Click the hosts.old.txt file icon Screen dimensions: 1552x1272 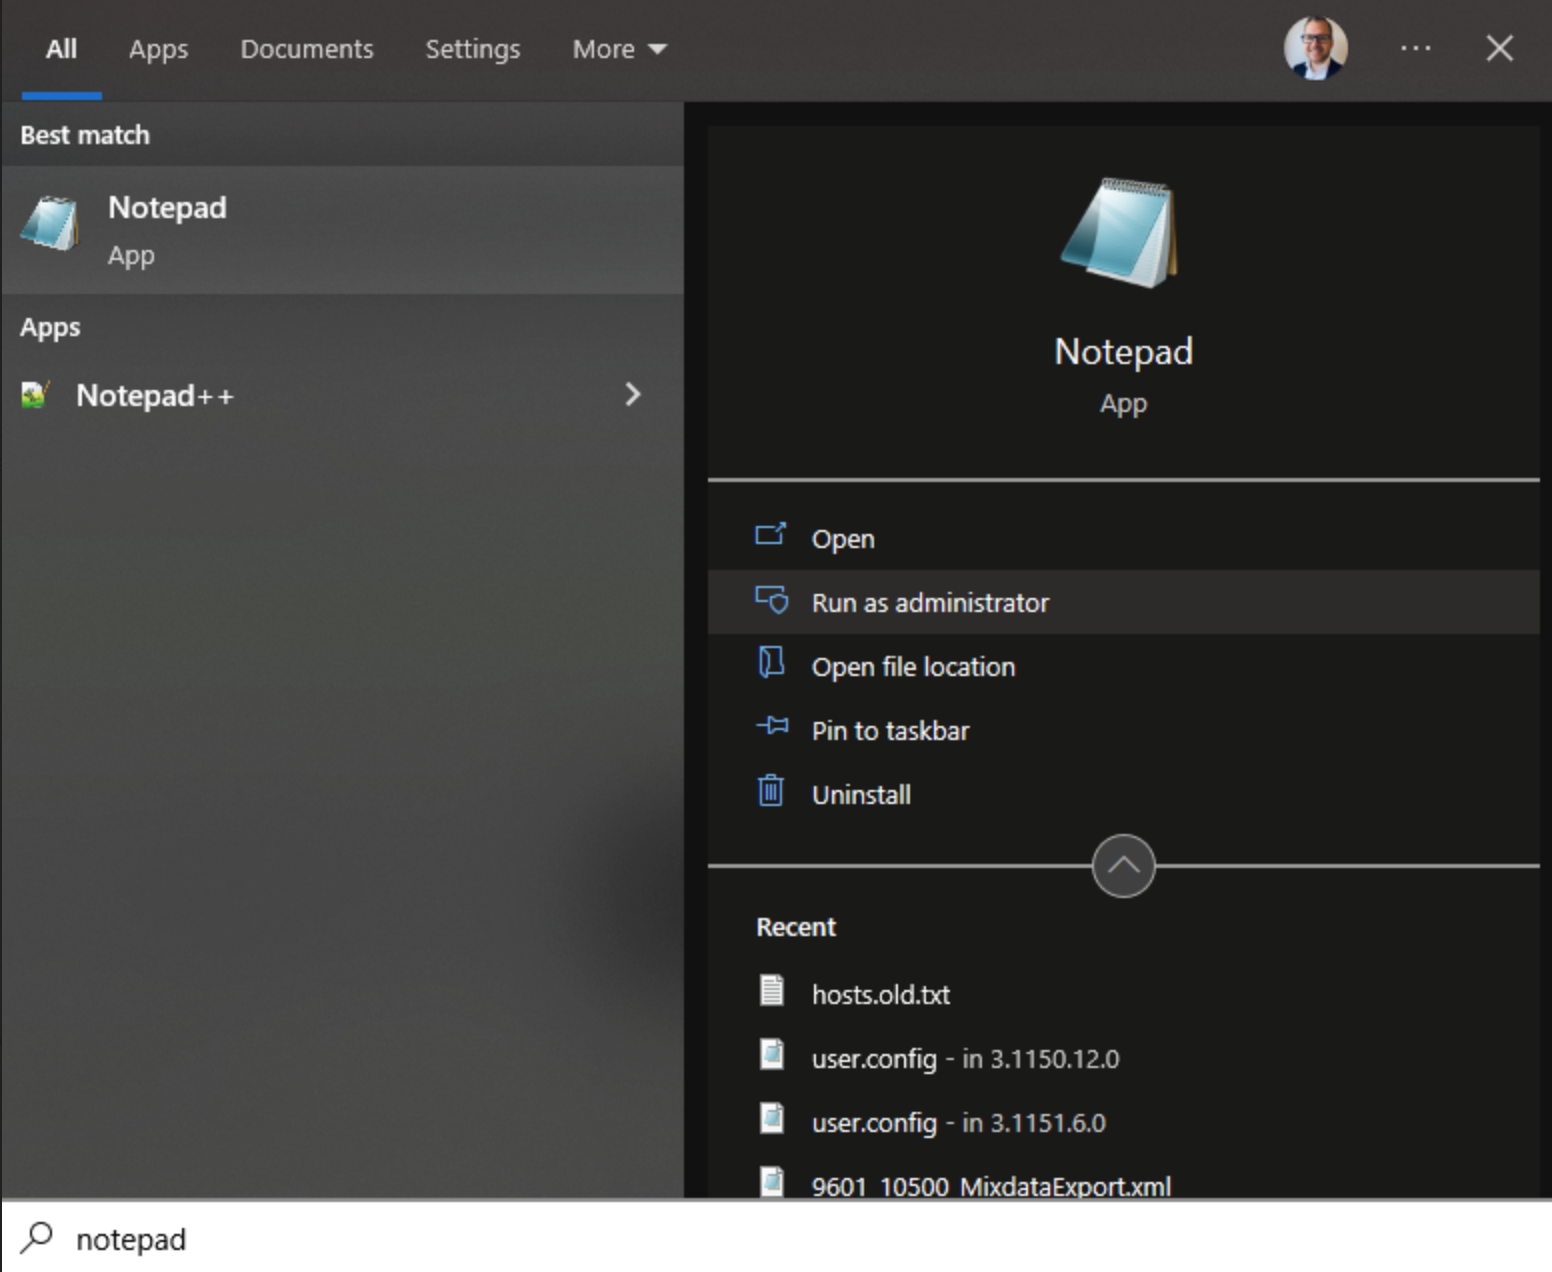pyautogui.click(x=772, y=990)
